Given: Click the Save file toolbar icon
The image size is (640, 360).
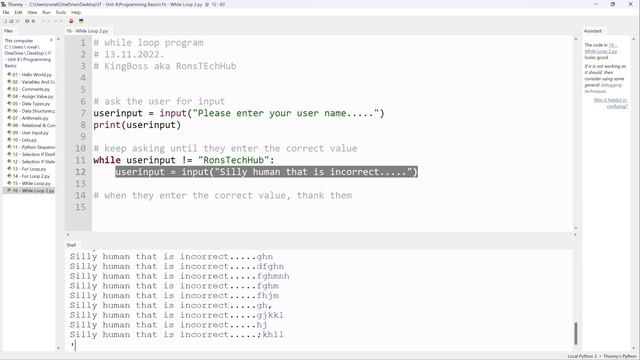Looking at the screenshot, I should pyautogui.click(x=17, y=21).
